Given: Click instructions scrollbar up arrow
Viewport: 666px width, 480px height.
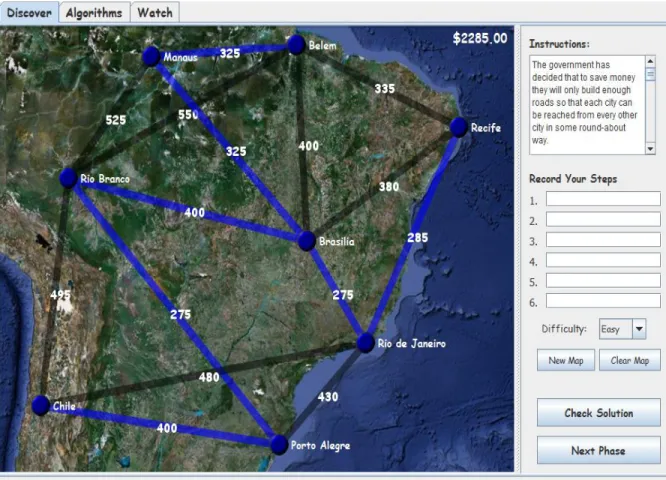Looking at the screenshot, I should 650,61.
